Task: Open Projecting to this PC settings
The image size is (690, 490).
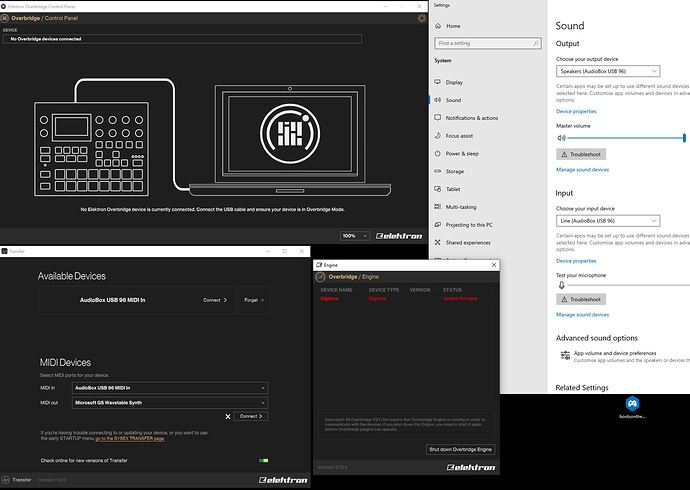Action: (469, 225)
